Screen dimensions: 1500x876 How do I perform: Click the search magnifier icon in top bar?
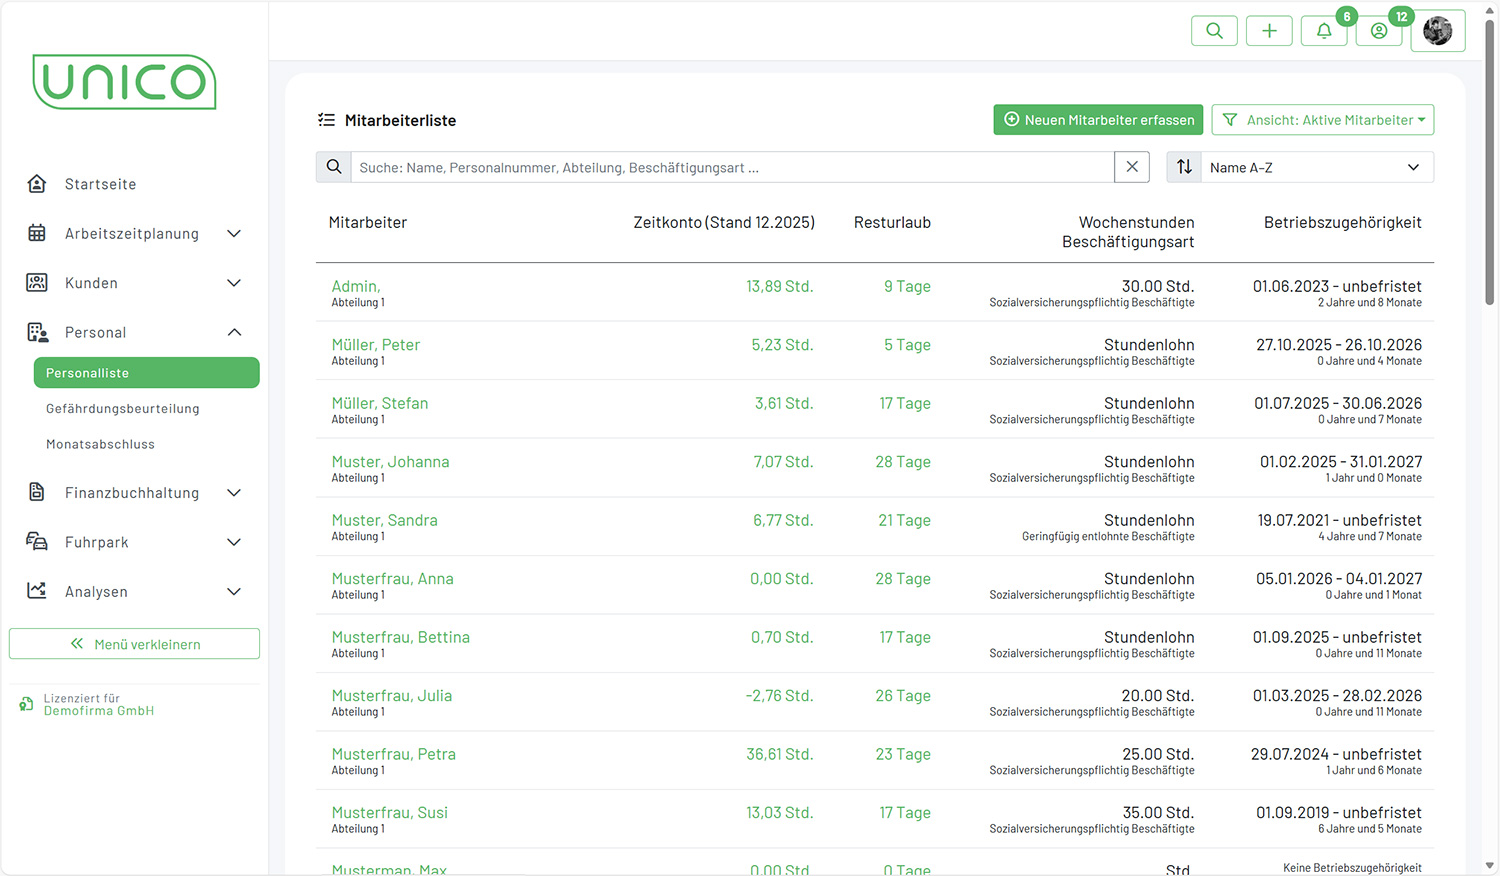click(1214, 31)
